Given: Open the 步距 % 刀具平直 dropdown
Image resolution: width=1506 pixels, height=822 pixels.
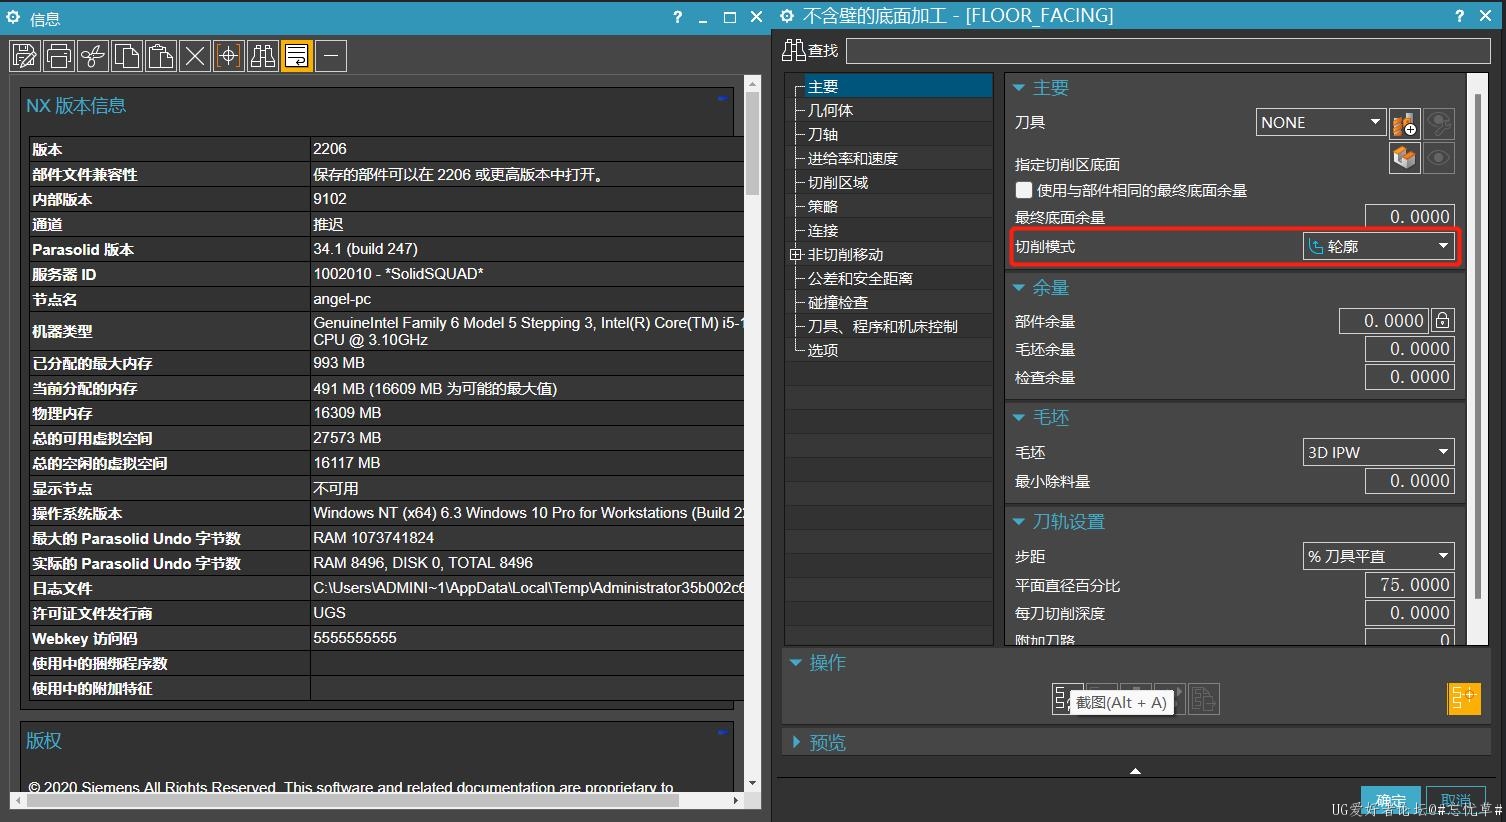Looking at the screenshot, I should click(1379, 556).
